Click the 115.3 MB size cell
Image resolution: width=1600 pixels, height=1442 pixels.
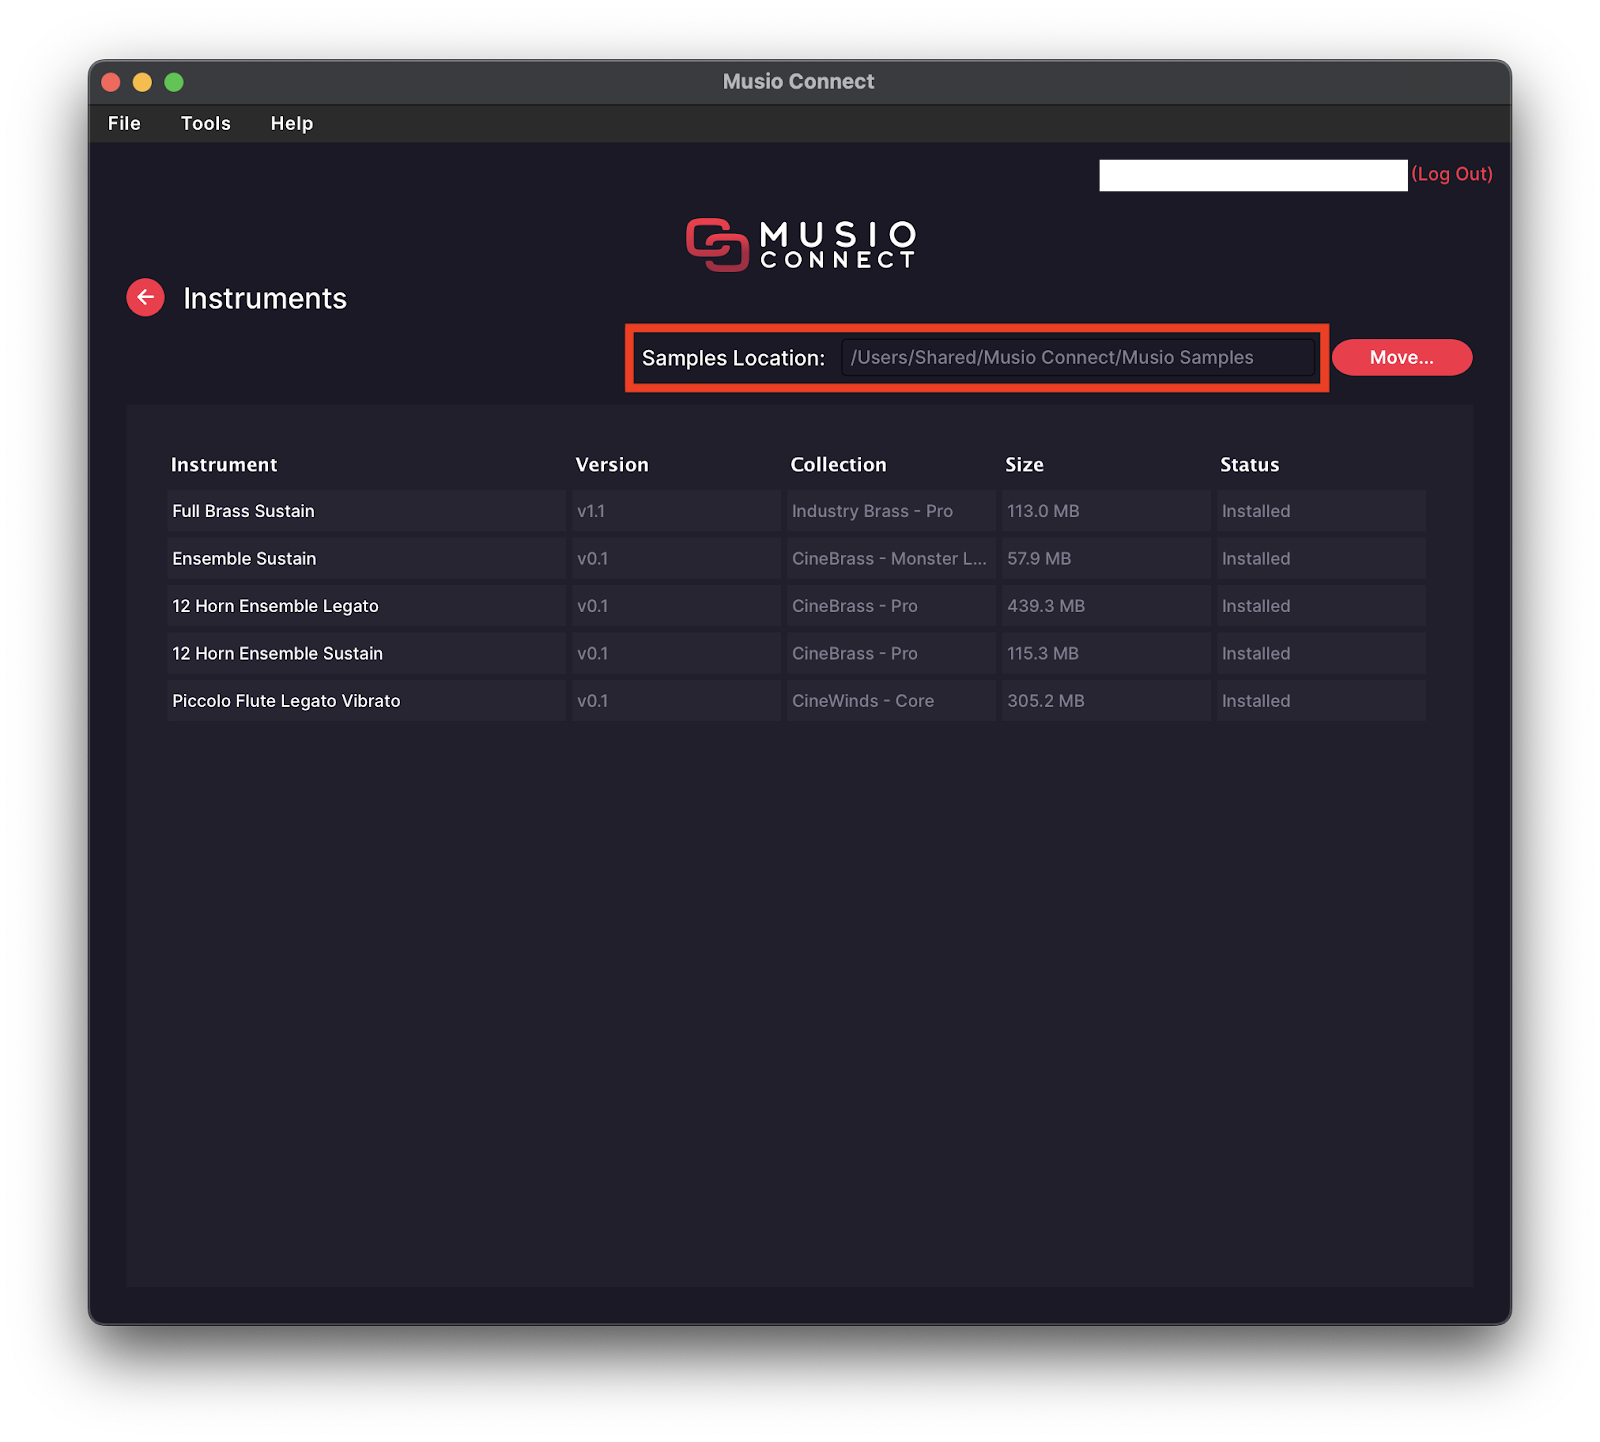point(1106,653)
